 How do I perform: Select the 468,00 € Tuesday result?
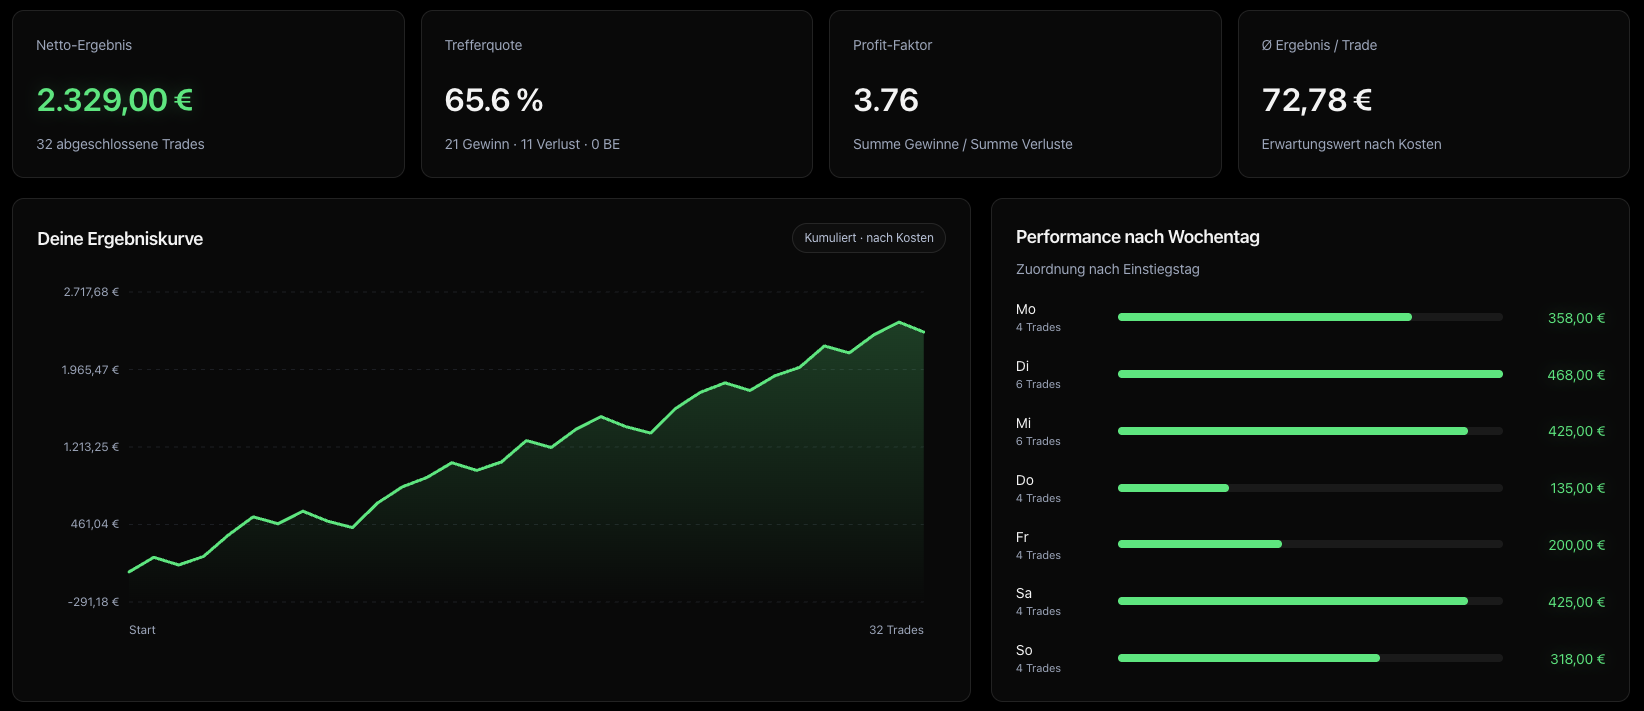coord(1576,375)
